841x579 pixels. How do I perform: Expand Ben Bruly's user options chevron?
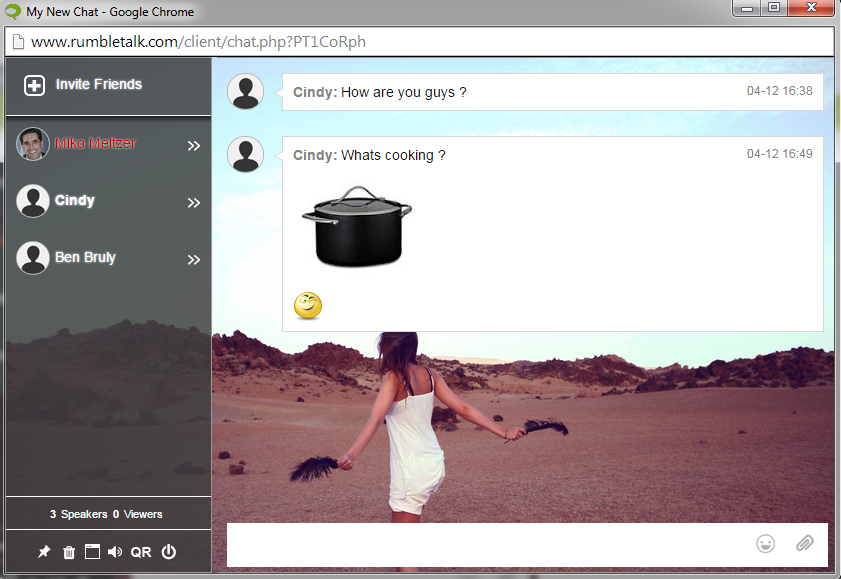tap(193, 259)
